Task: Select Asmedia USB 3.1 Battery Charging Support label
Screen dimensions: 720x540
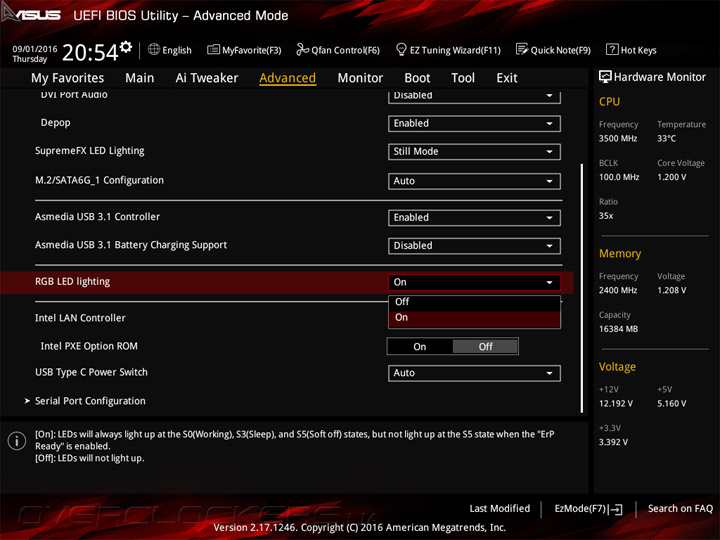Action: pos(131,245)
